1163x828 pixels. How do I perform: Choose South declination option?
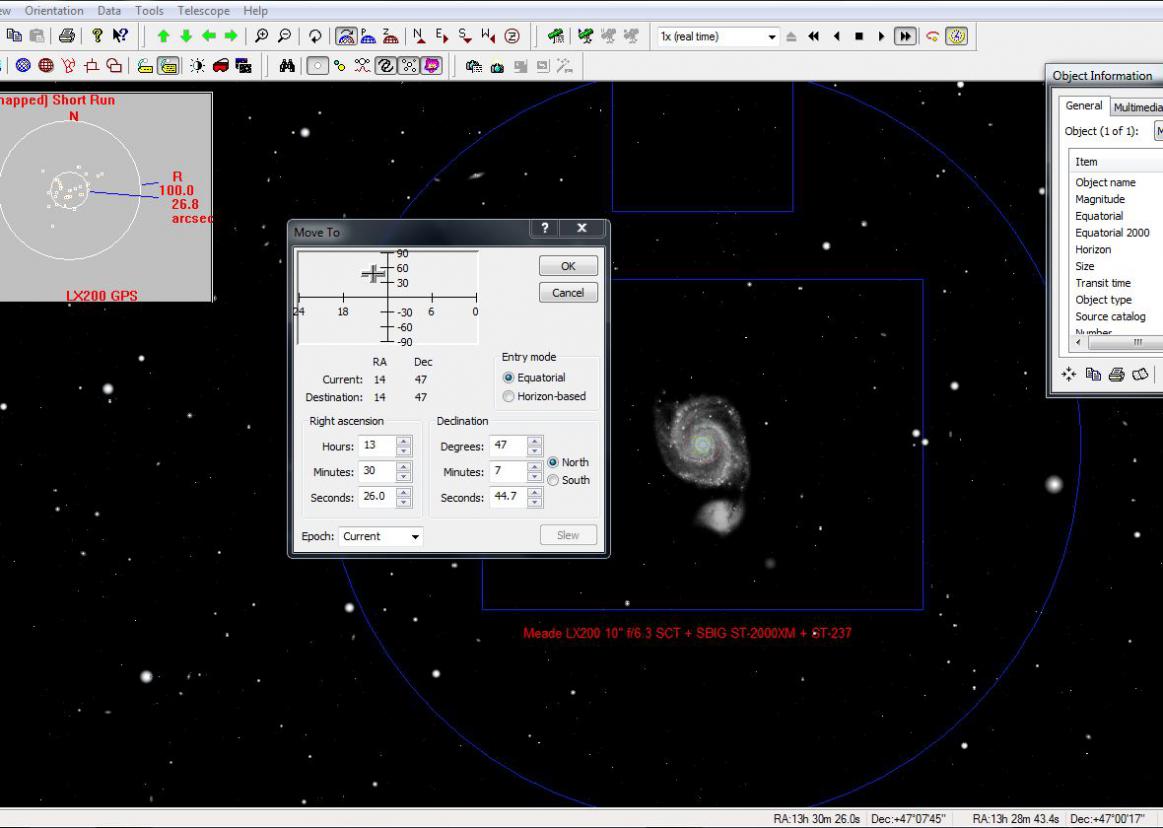553,481
